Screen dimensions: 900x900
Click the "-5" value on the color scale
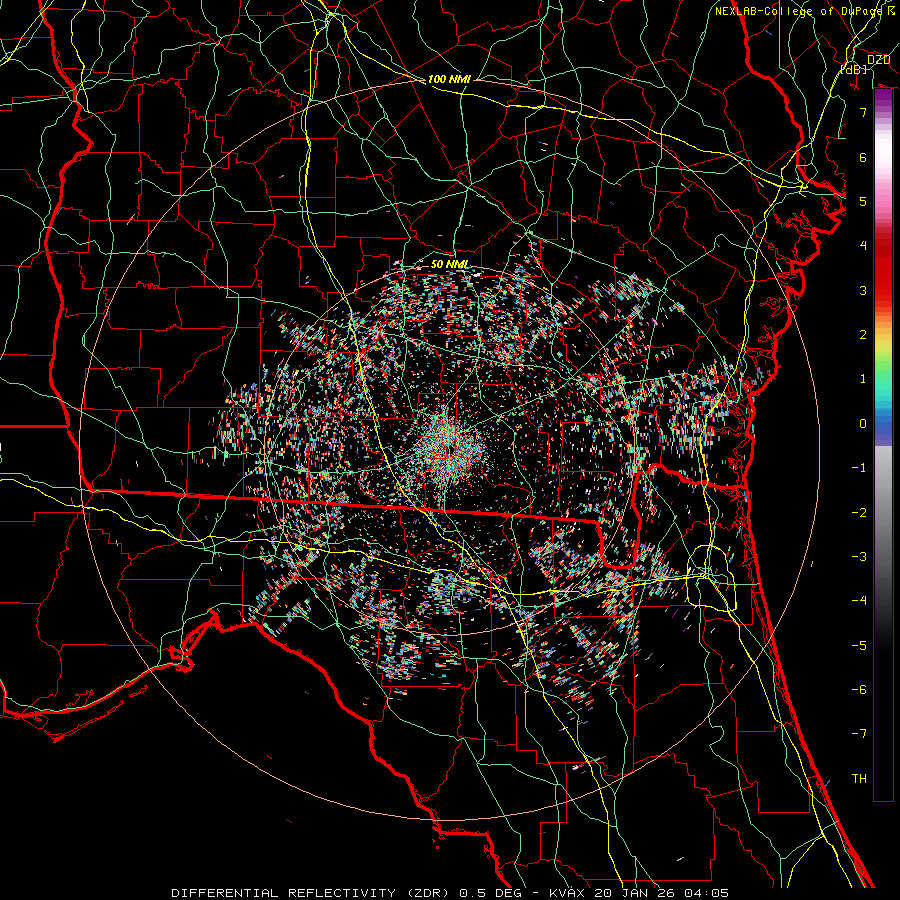click(859, 646)
